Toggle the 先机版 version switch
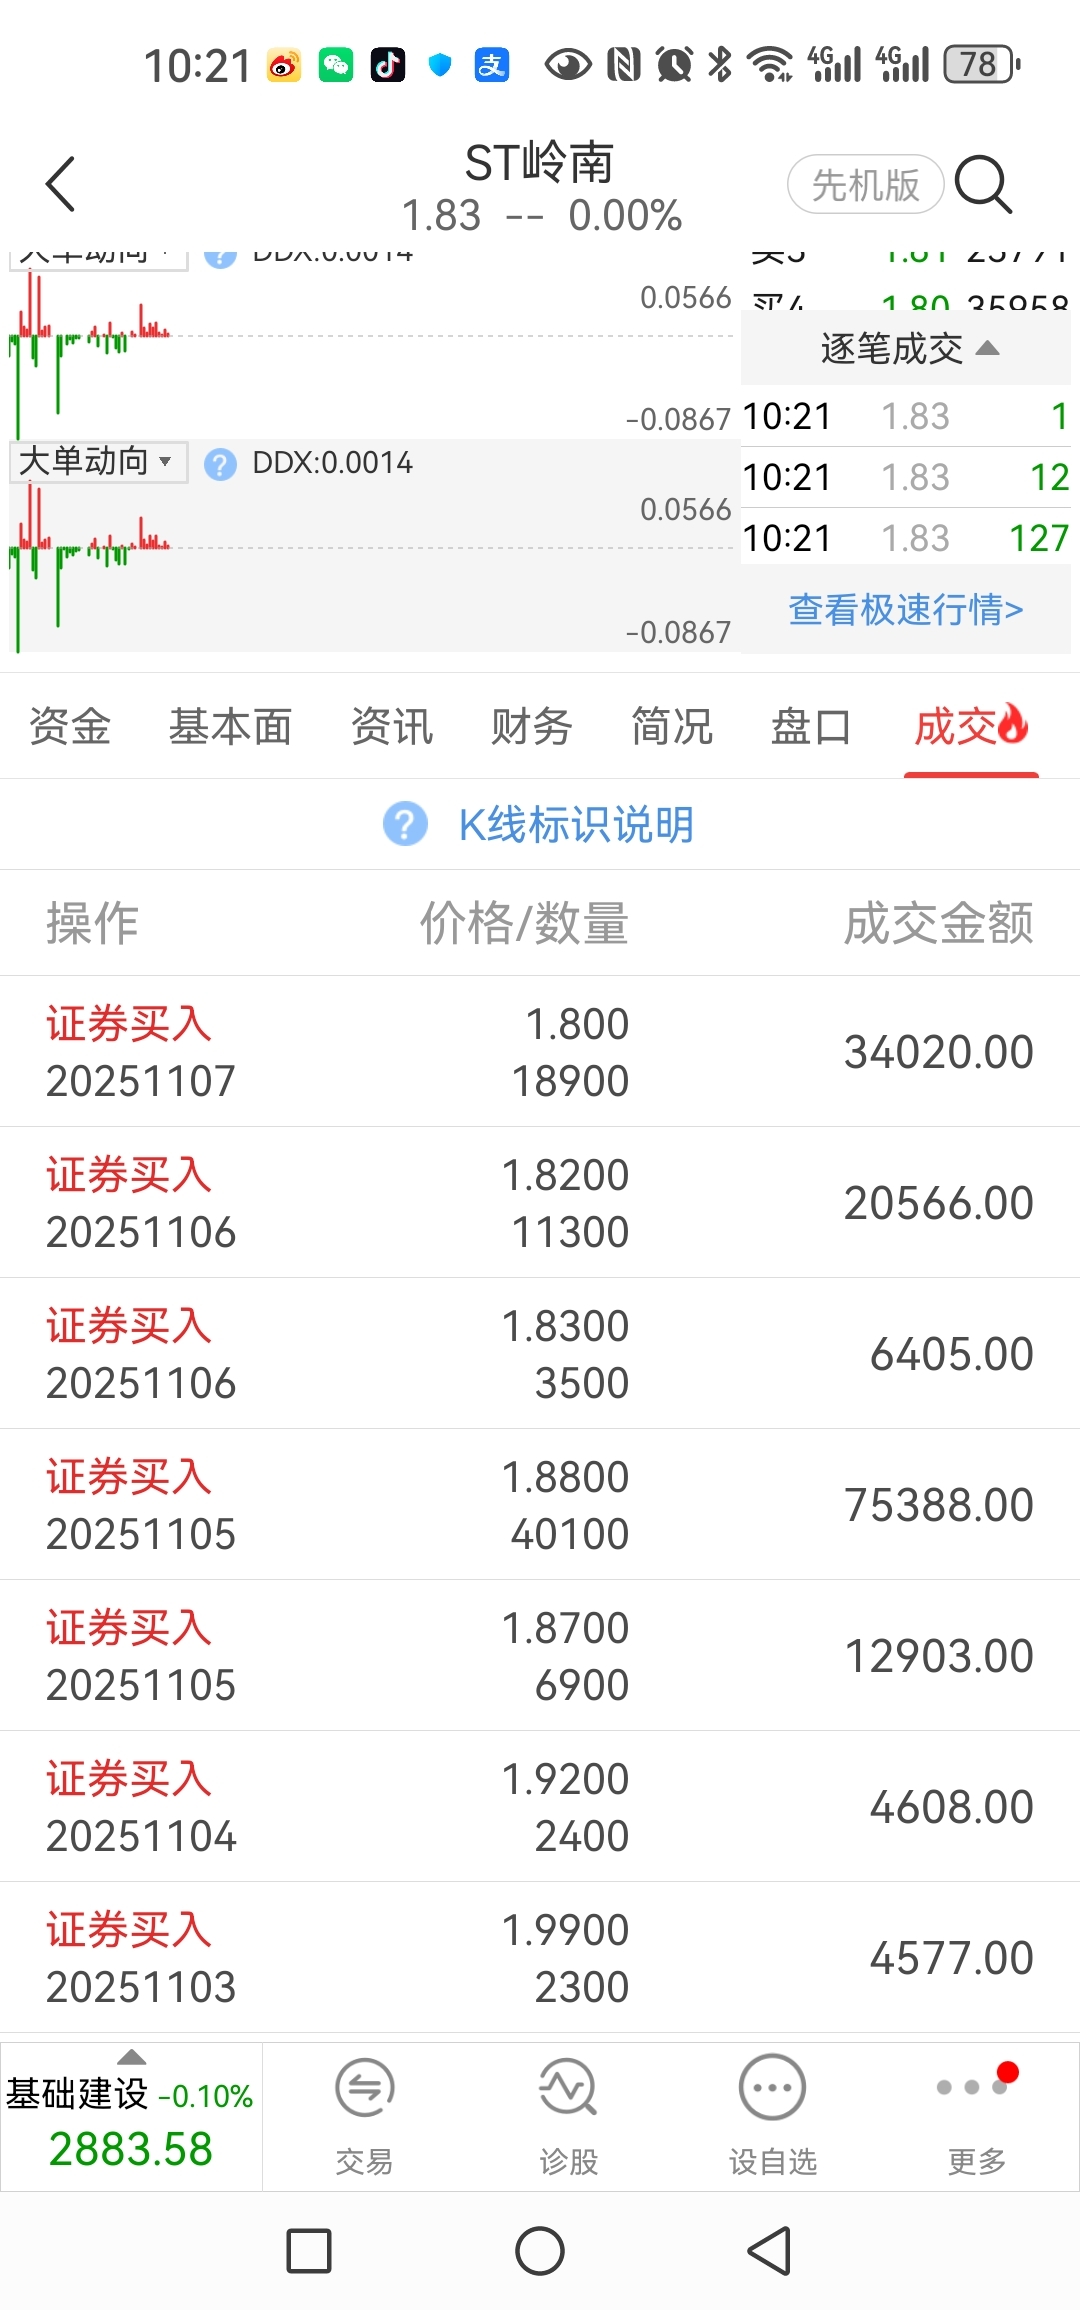 [x=865, y=185]
